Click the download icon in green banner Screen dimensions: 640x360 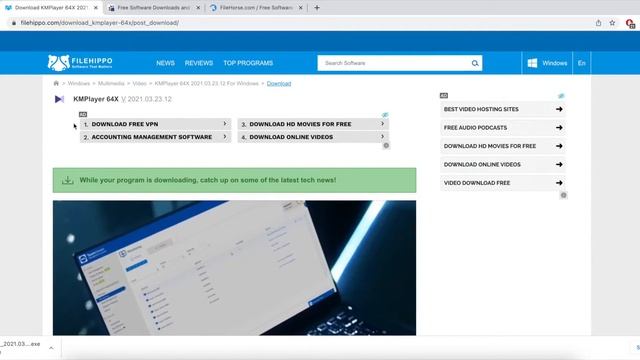(x=68, y=180)
